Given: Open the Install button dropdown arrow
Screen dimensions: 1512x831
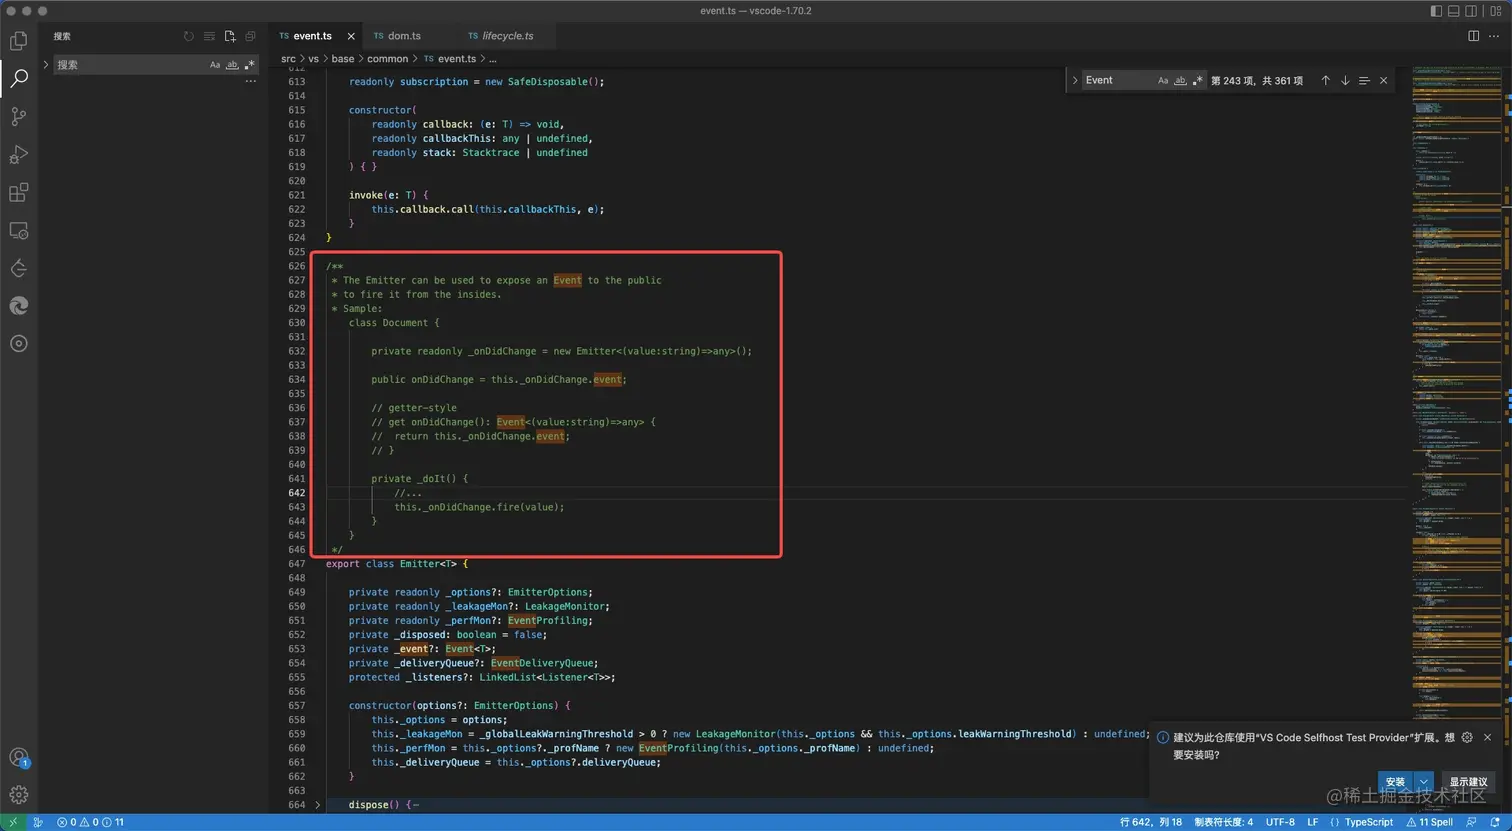Looking at the screenshot, I should [1422, 782].
